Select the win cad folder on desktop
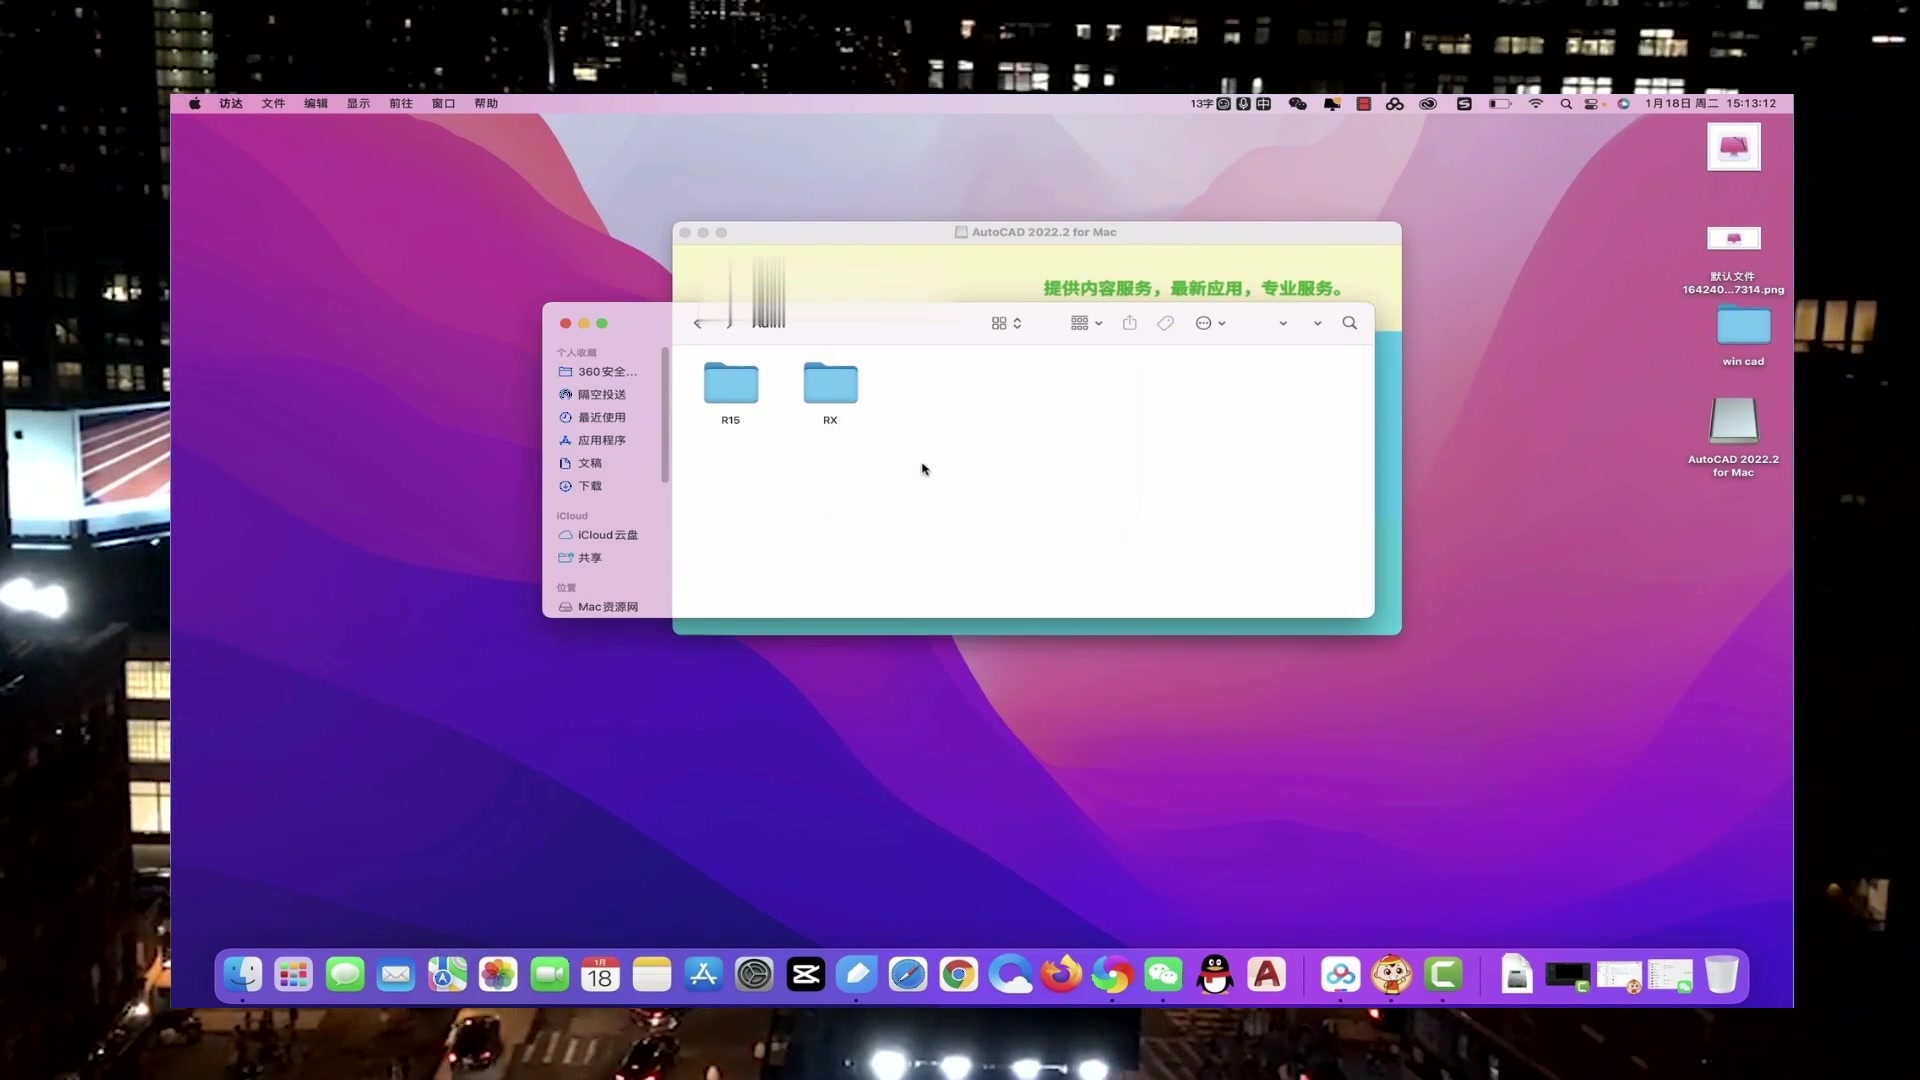This screenshot has width=1920, height=1080. [x=1743, y=336]
